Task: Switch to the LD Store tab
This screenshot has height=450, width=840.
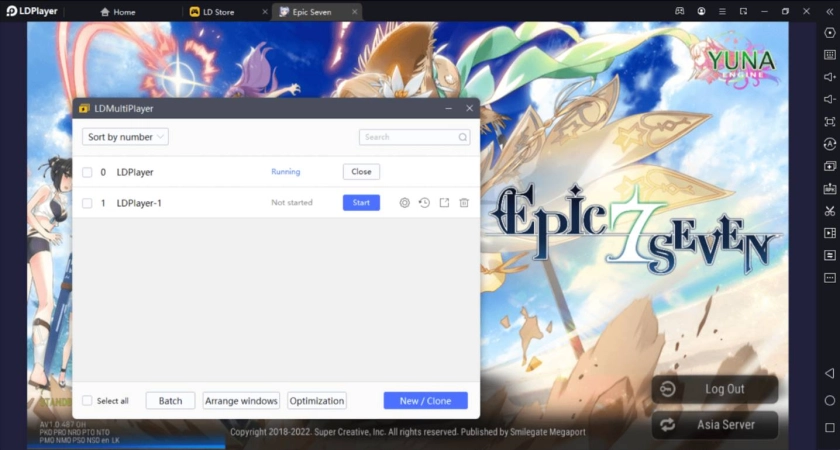Action: [x=212, y=12]
